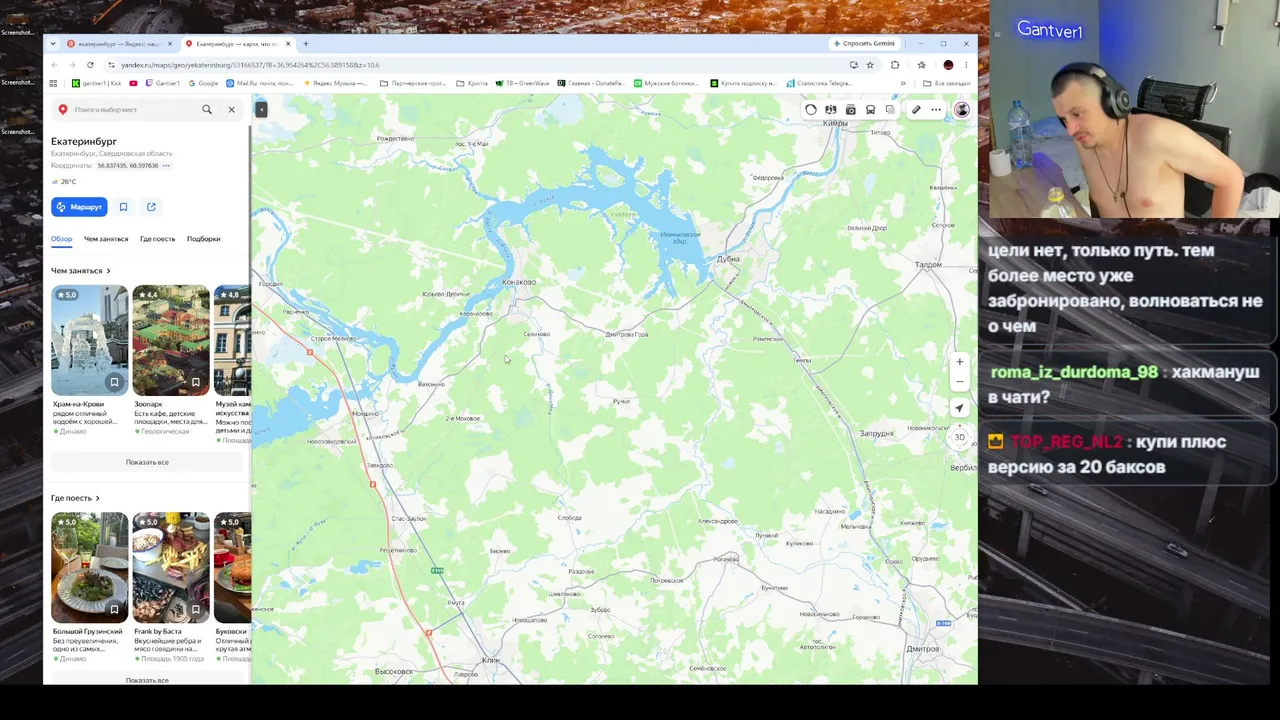Image resolution: width=1280 pixels, height=720 pixels.
Task: Collapse the left sidebar panel
Action: [261, 109]
